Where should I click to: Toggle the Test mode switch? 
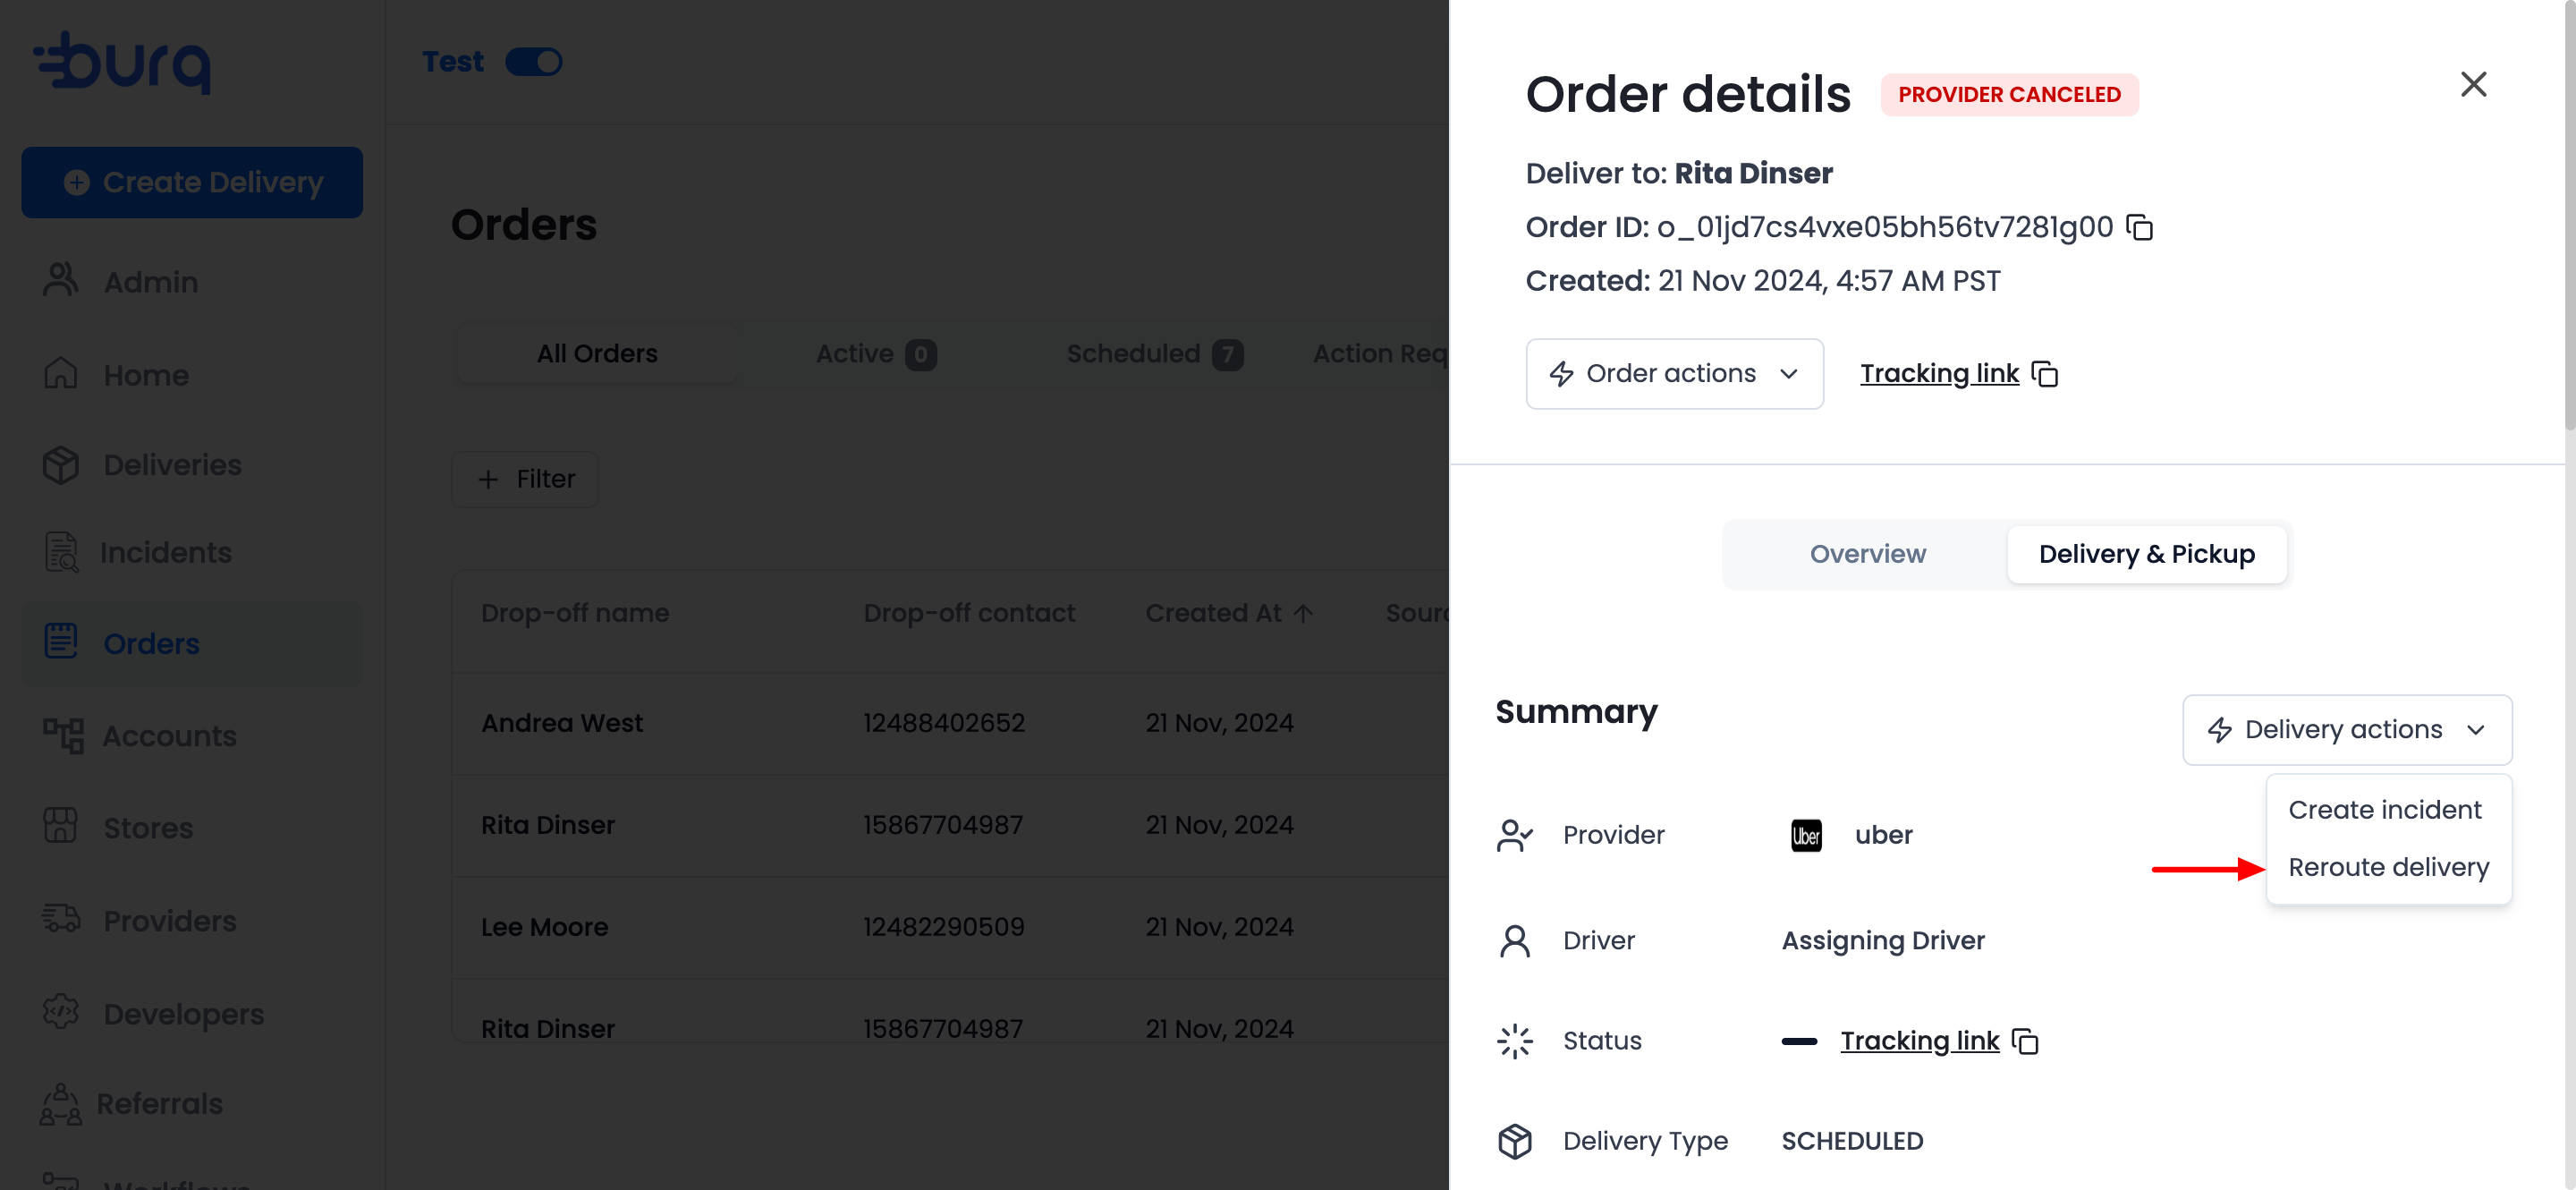[x=533, y=62]
